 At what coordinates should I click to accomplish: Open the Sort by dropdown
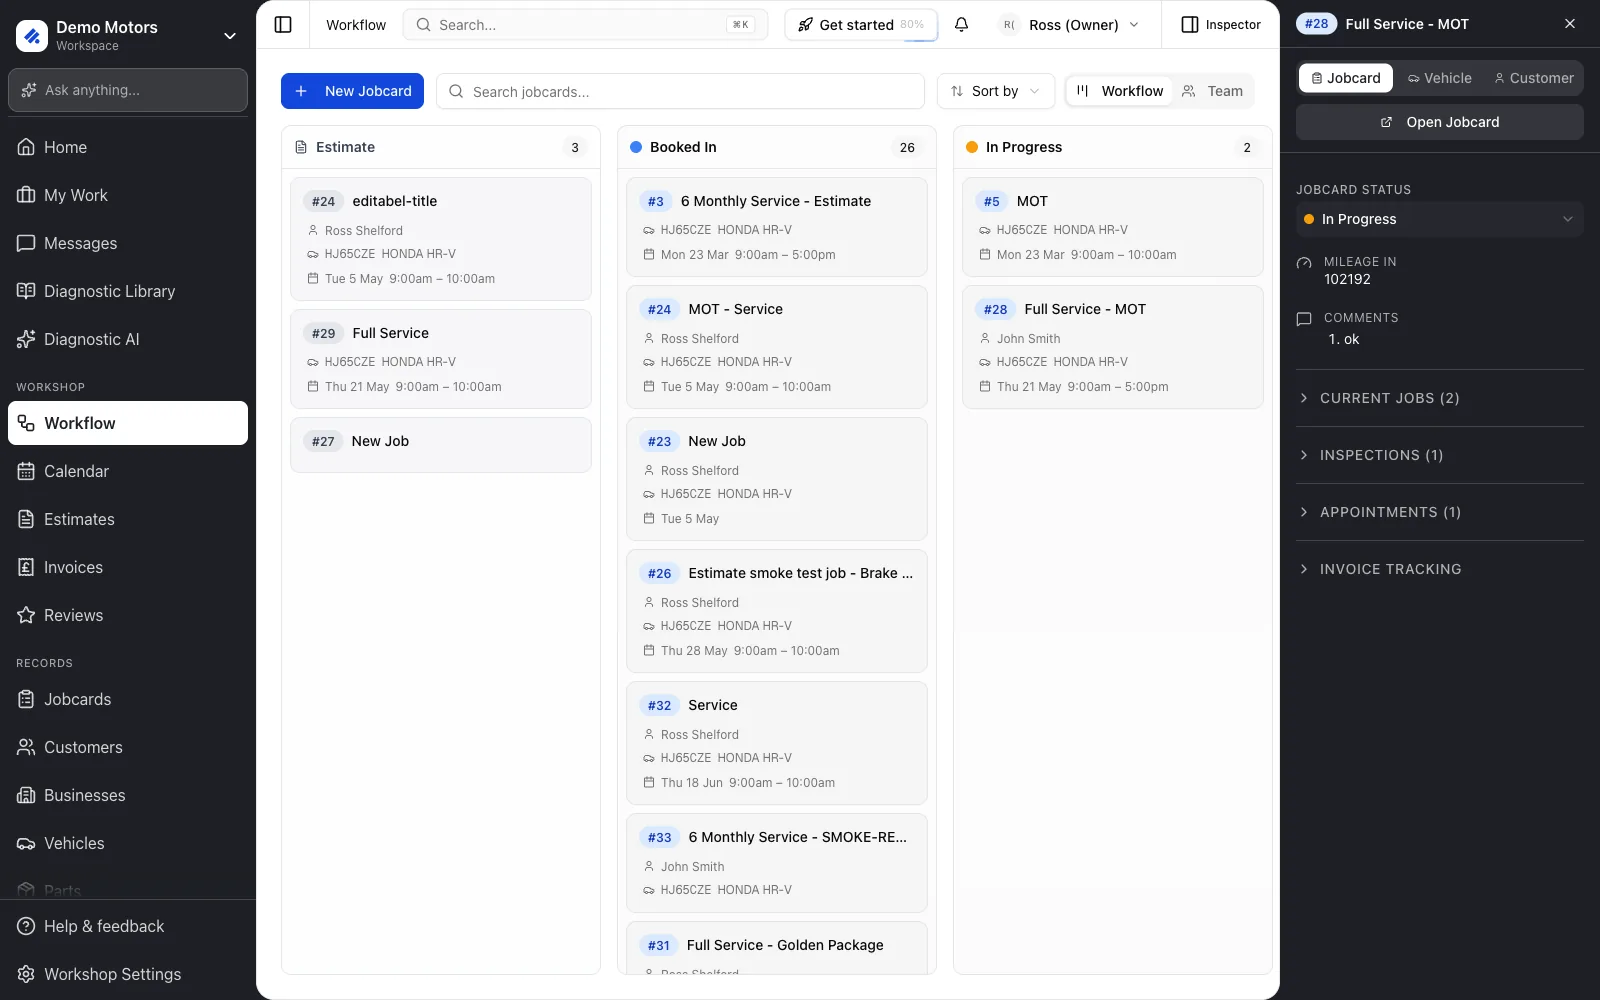[996, 91]
